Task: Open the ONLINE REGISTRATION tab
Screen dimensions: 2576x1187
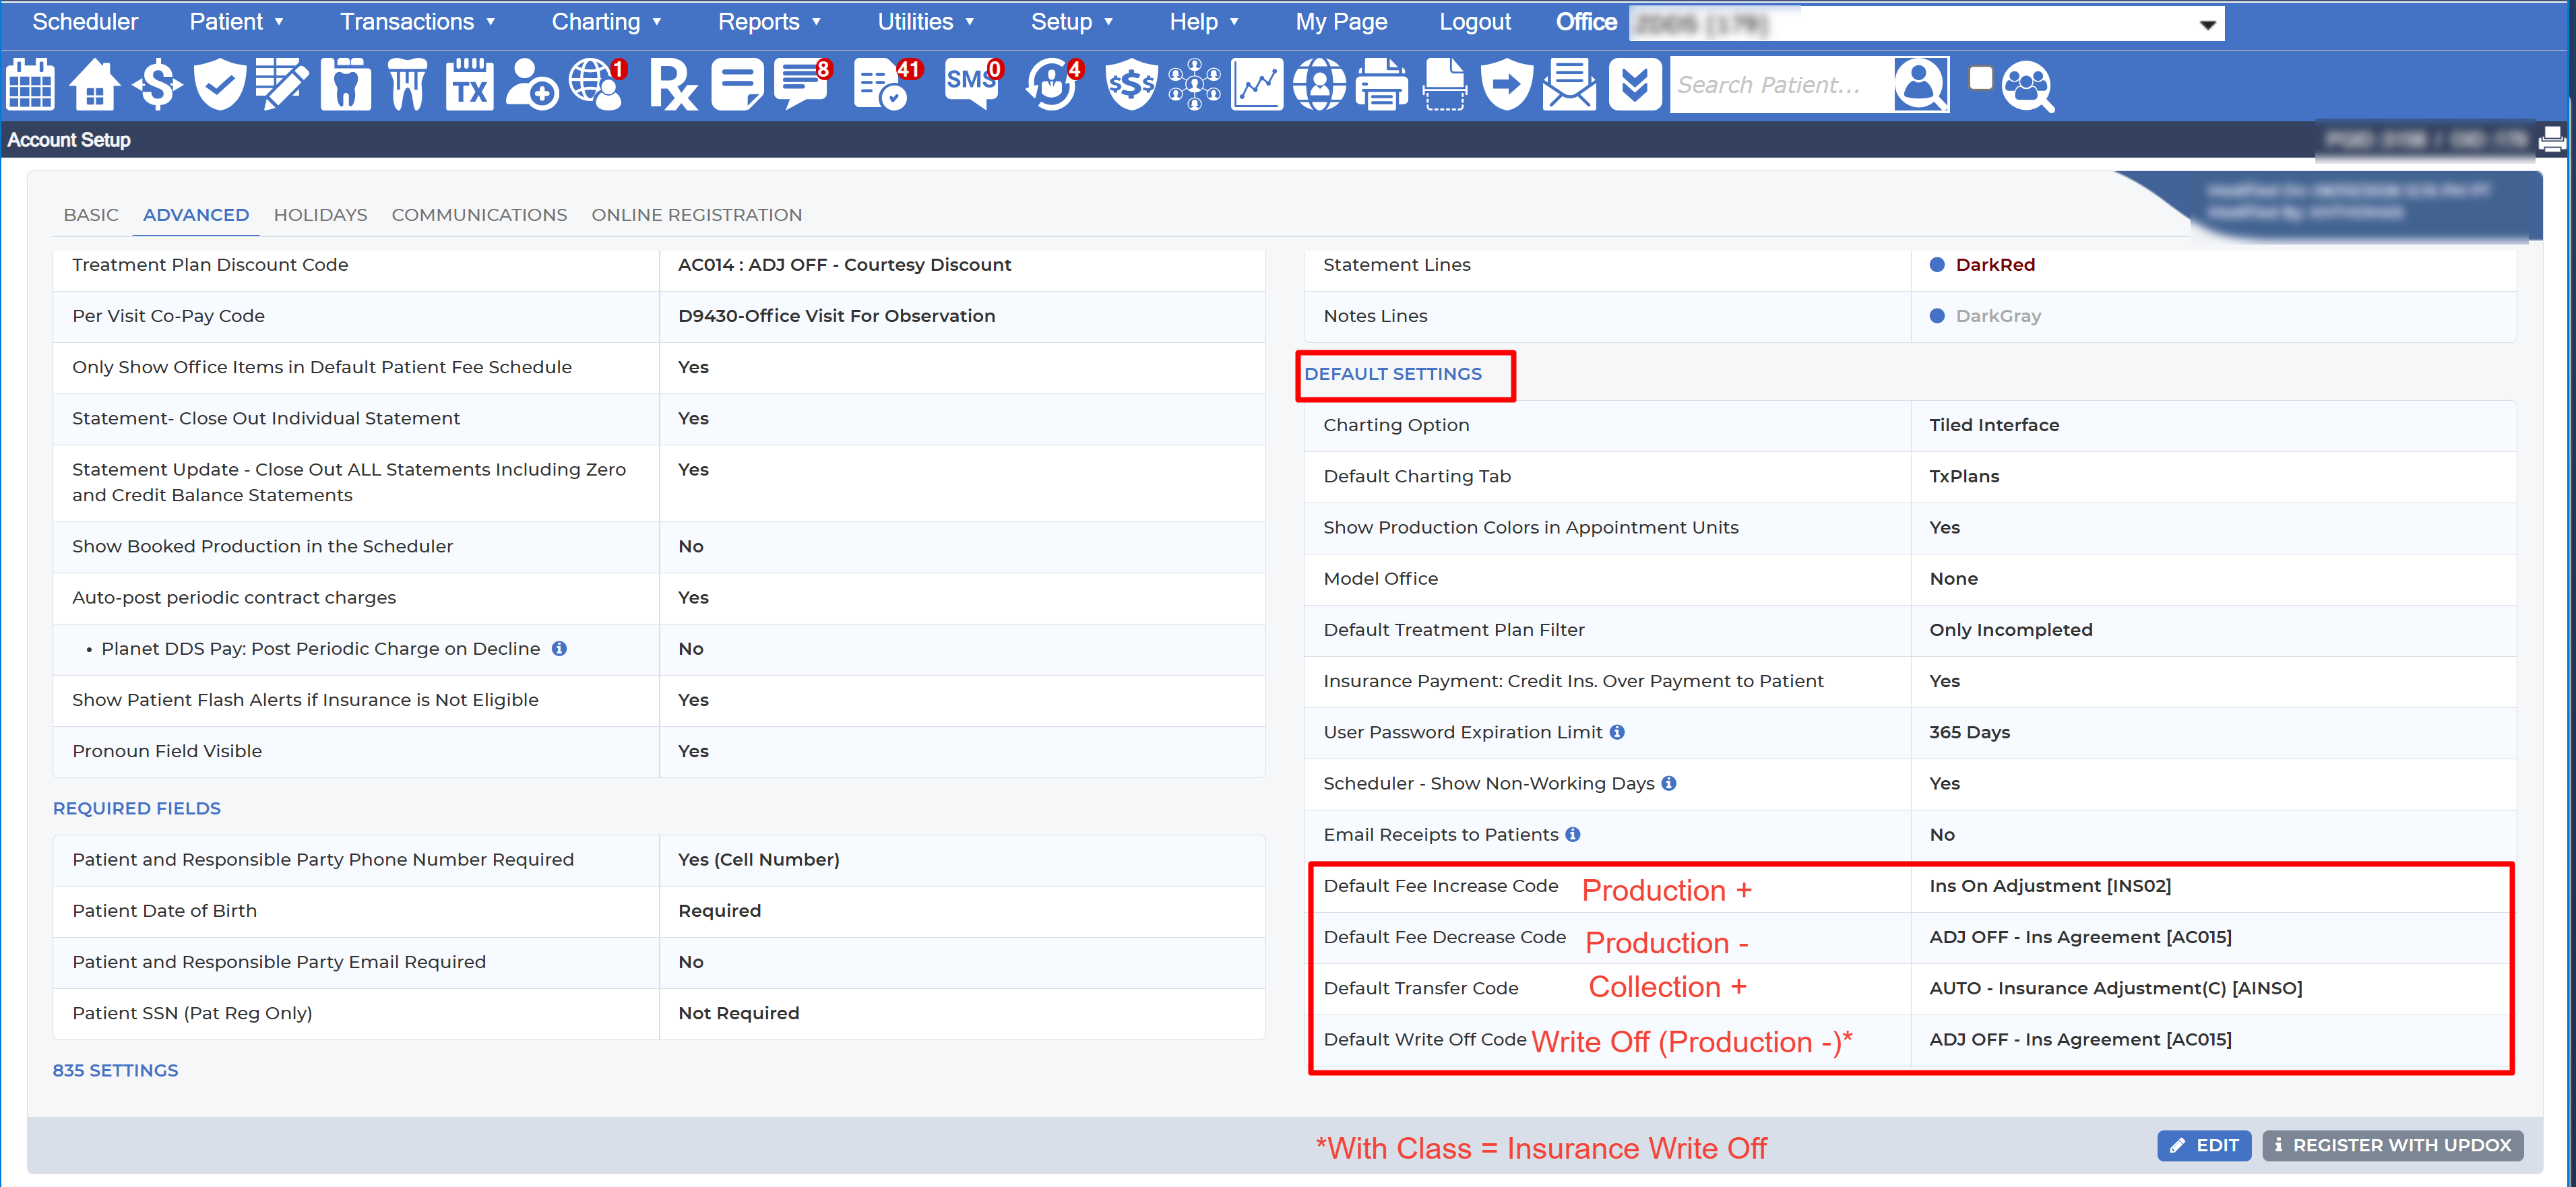Action: click(697, 215)
